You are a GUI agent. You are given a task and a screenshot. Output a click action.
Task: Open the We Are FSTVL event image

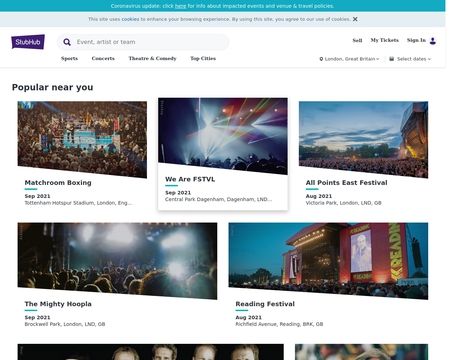tap(223, 136)
